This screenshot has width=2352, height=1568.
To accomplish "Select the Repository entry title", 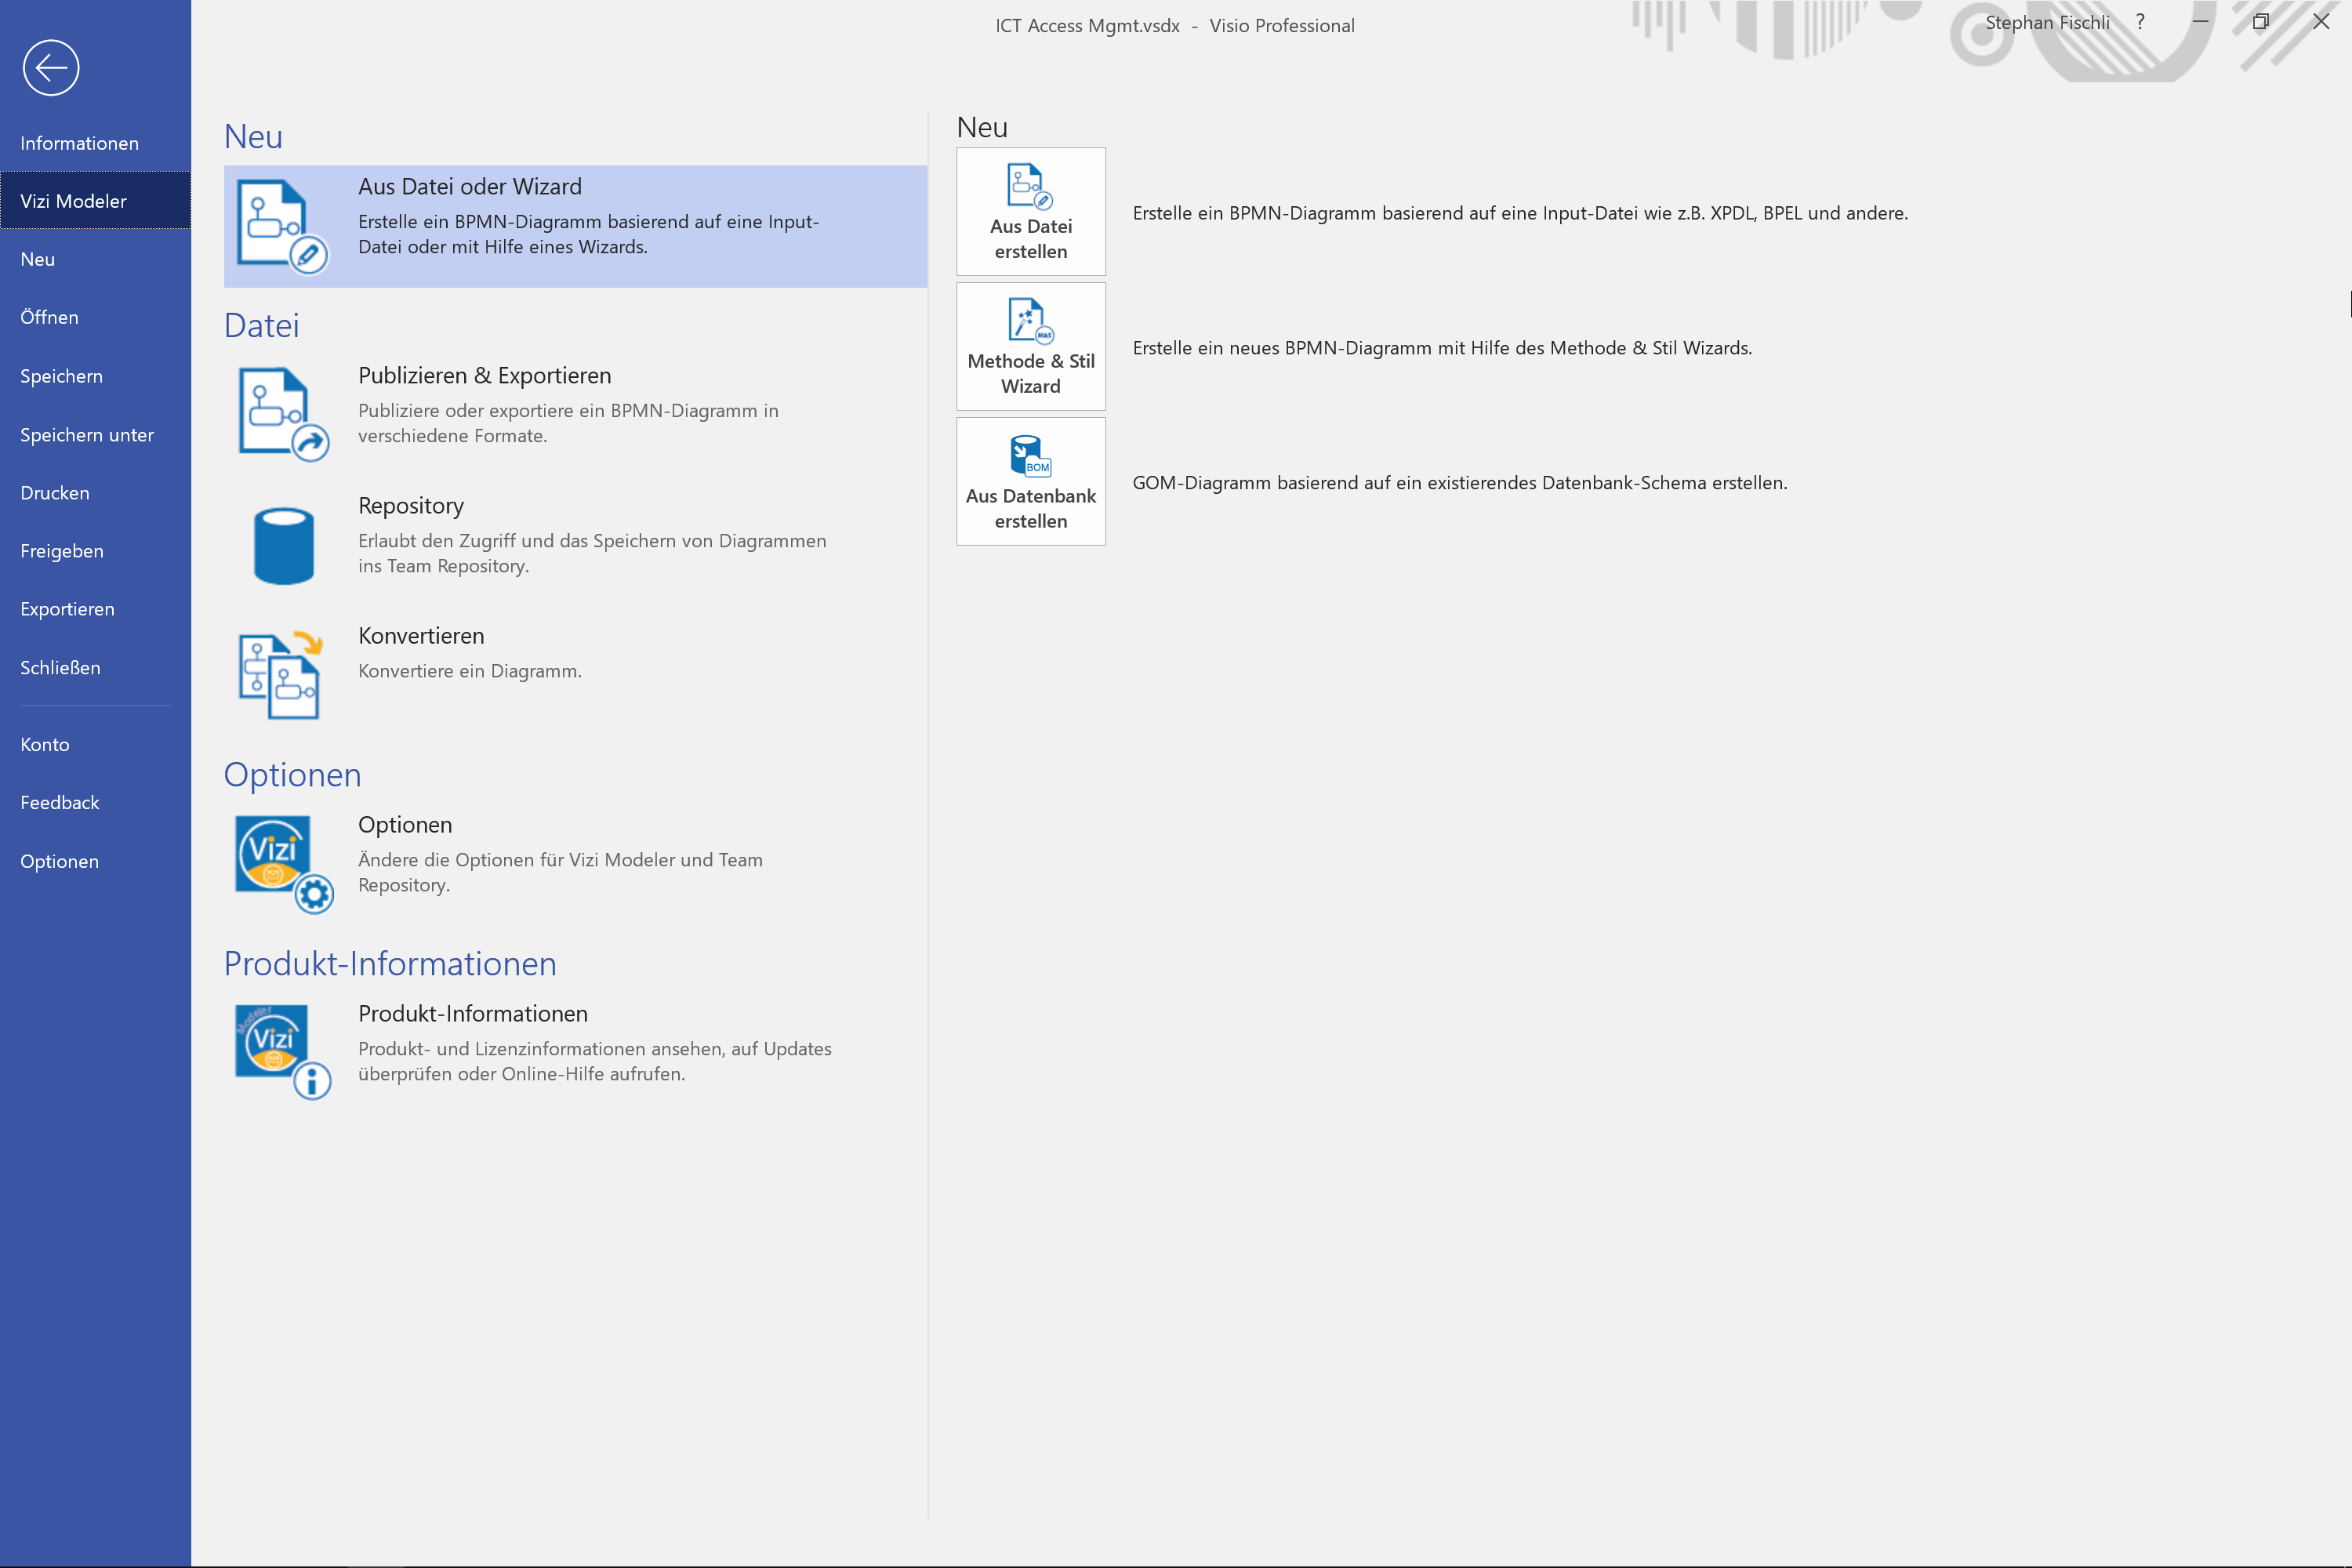I will coord(411,506).
